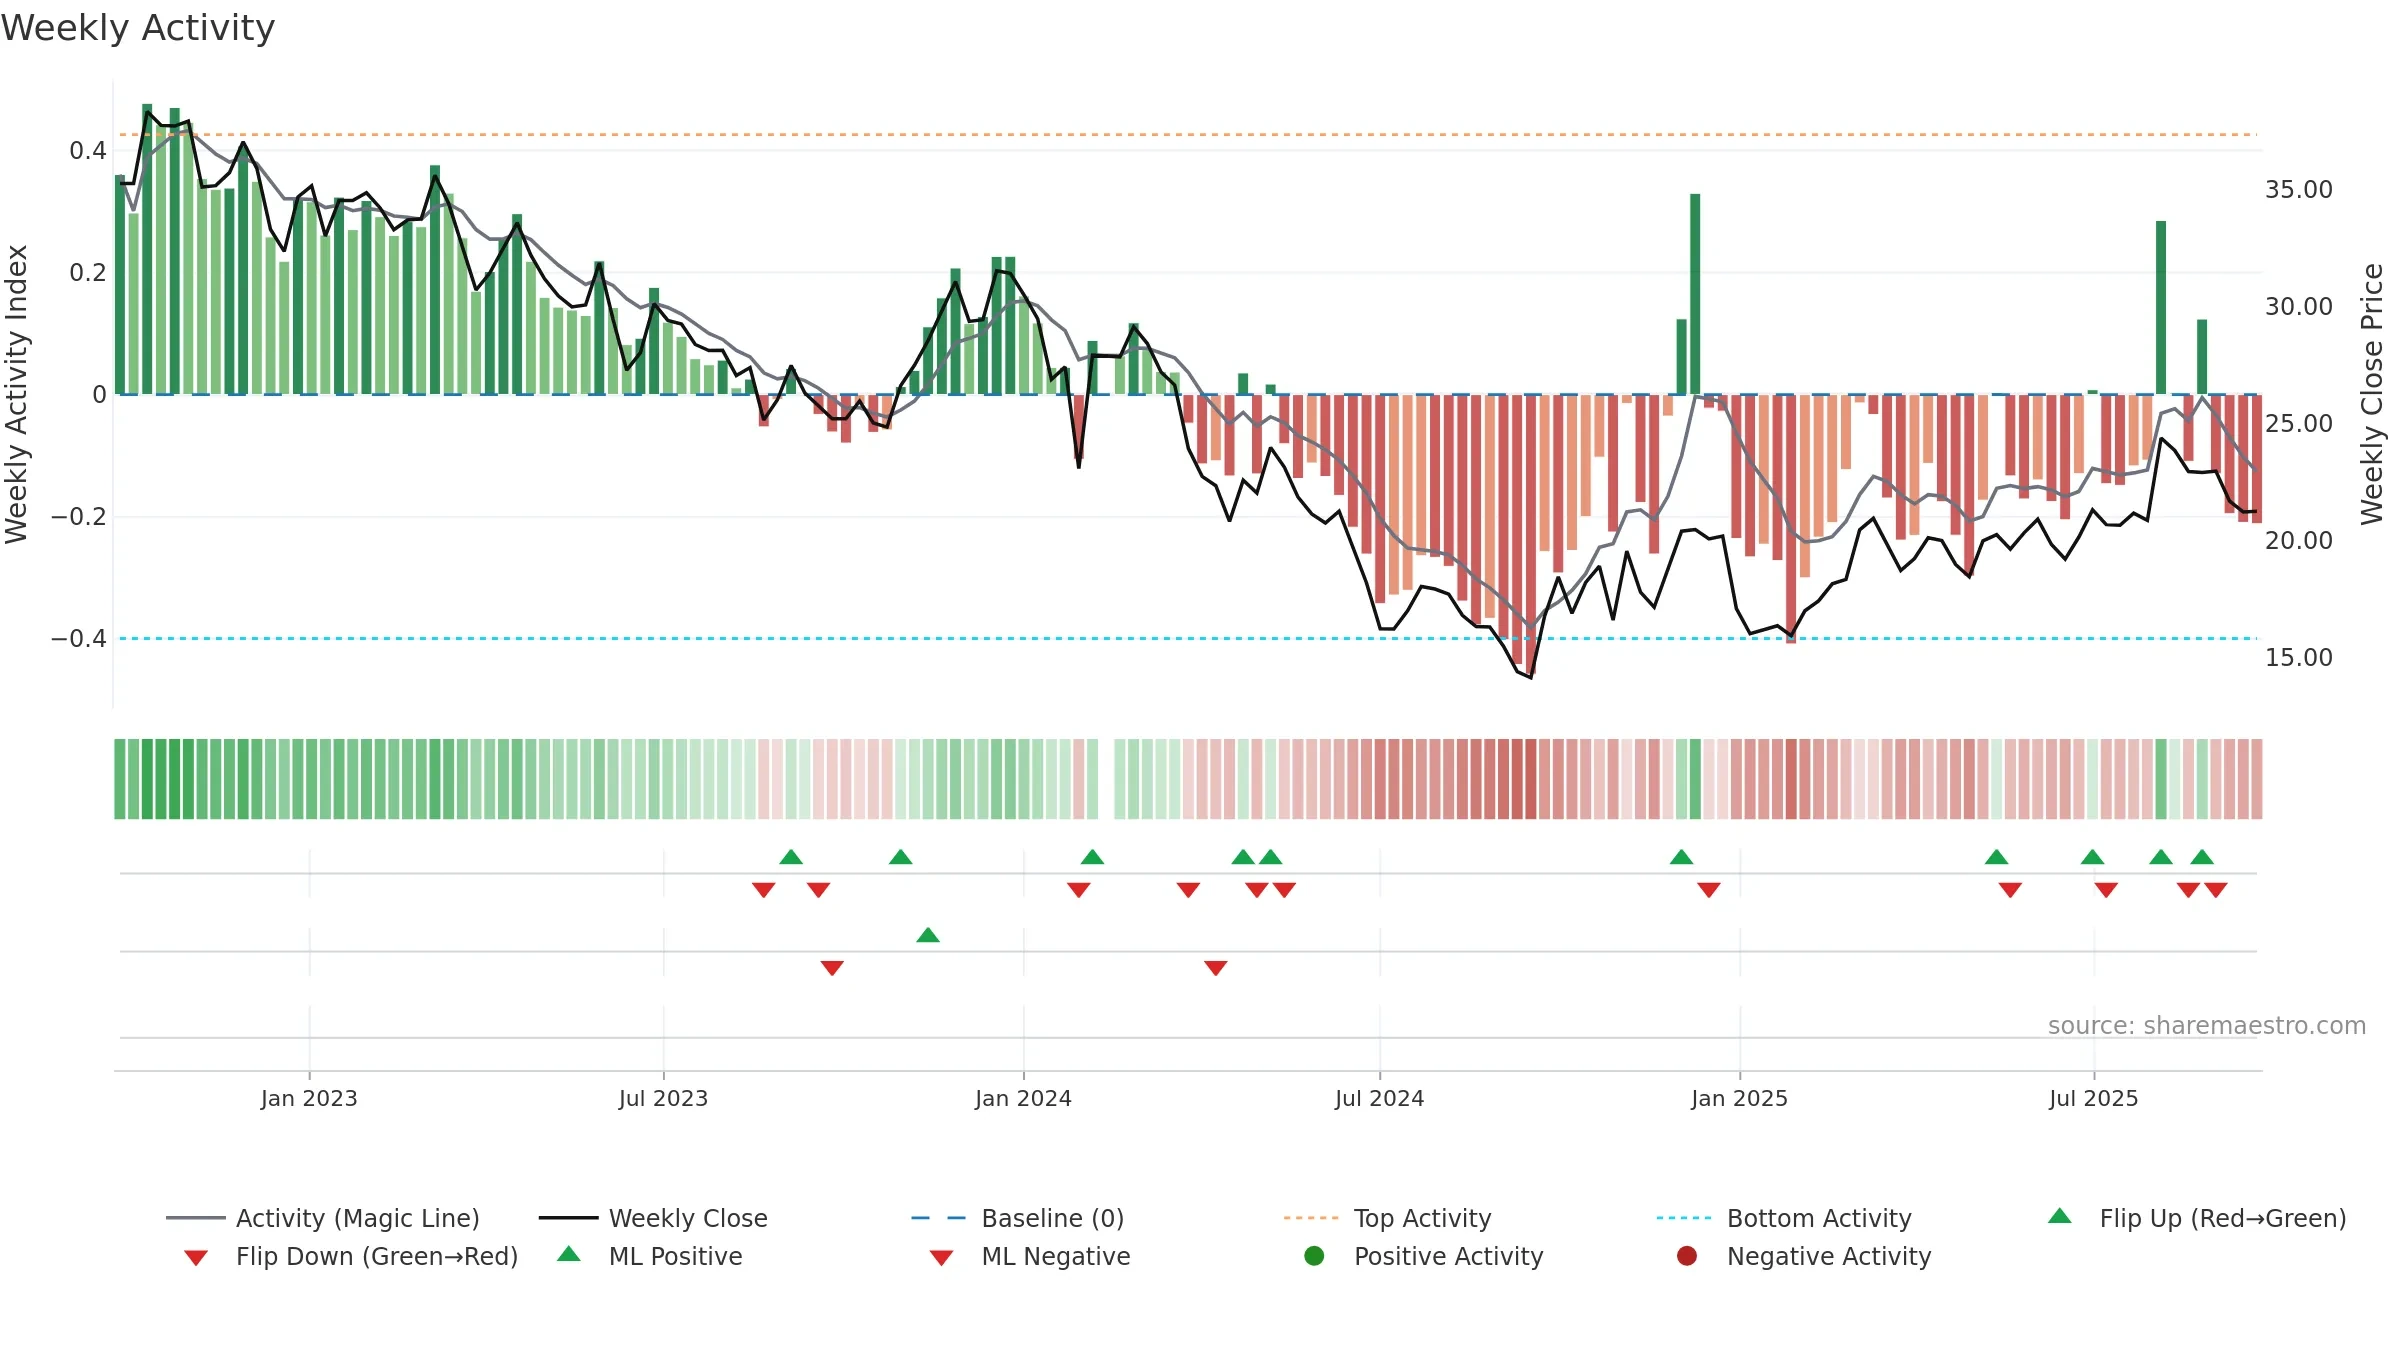Click the orange dotted Top Activity legend line
This screenshot has width=2400, height=1350.
(x=1311, y=1218)
